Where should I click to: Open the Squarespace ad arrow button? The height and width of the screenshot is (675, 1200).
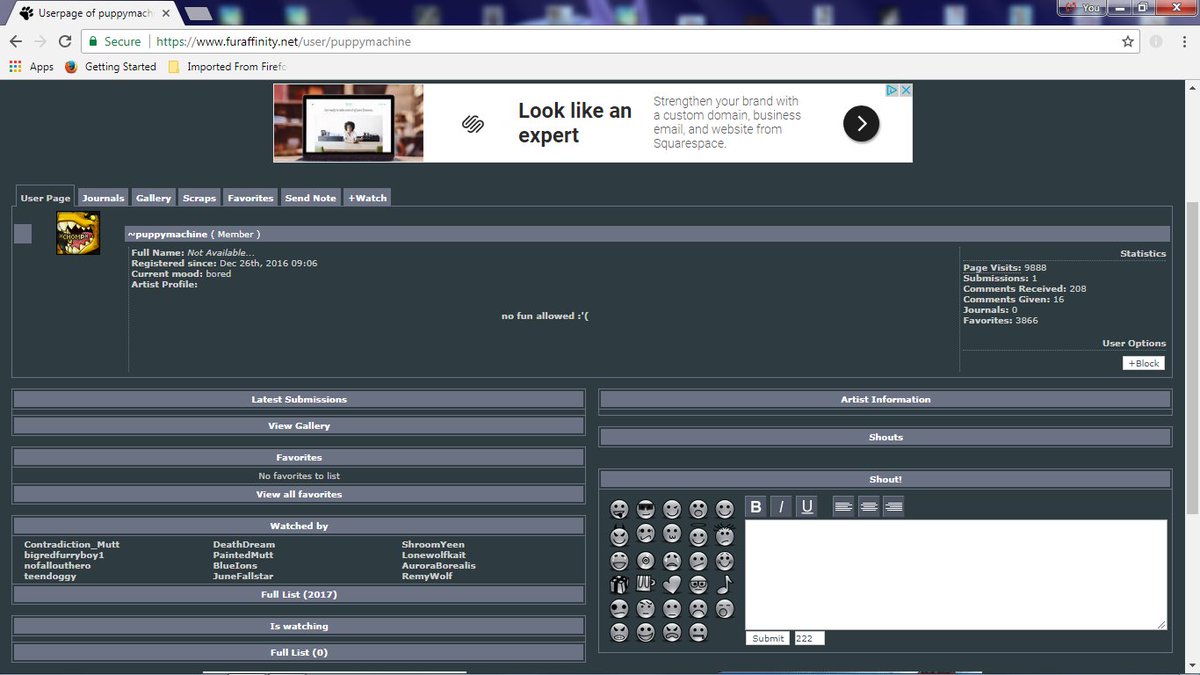861,124
